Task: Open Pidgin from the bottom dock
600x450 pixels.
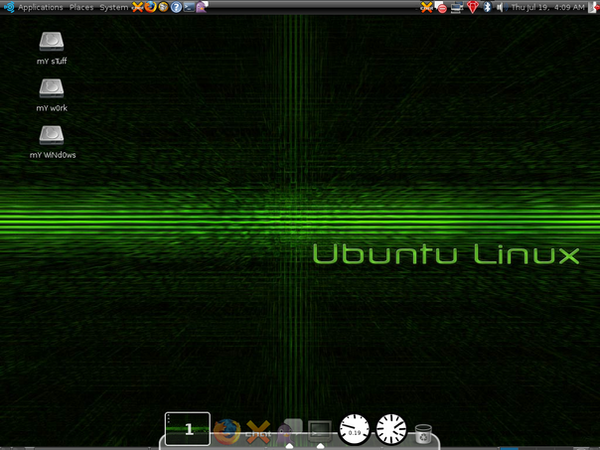Action: point(289,432)
